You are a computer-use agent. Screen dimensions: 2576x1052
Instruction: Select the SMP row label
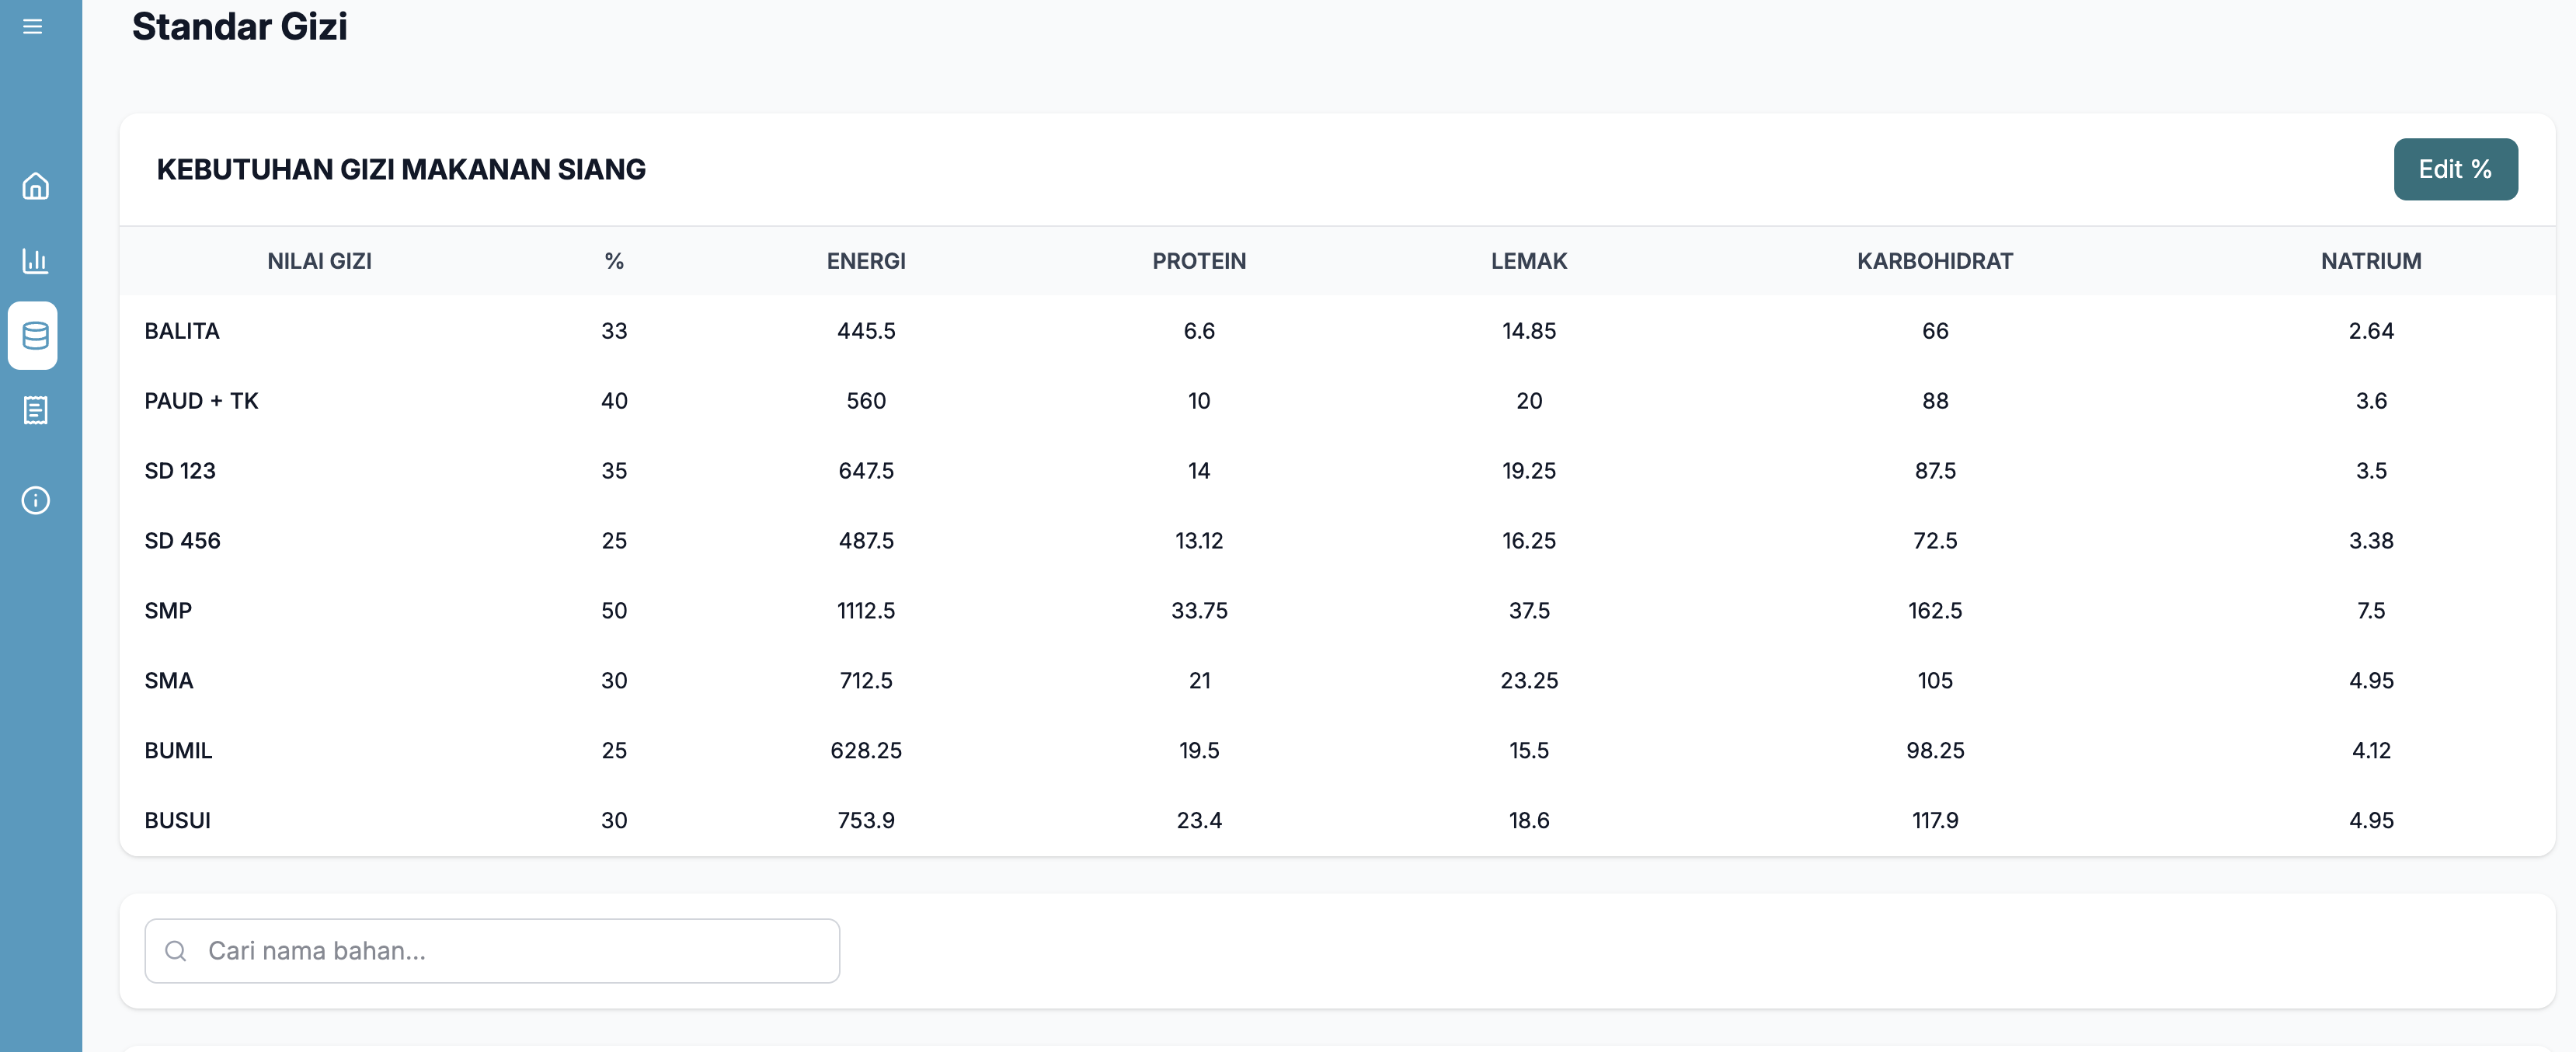168,611
